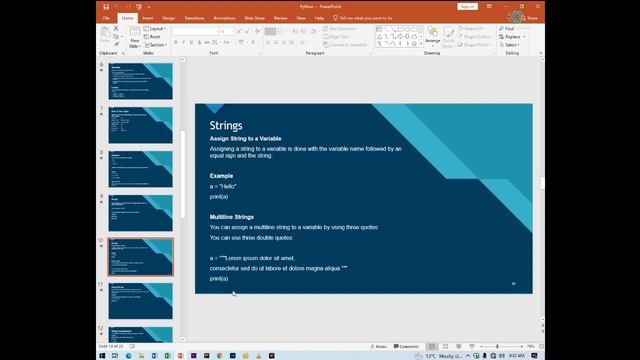Expand the shapes gallery with the More arrow
The height and width of the screenshot is (360, 640).
[x=421, y=44]
